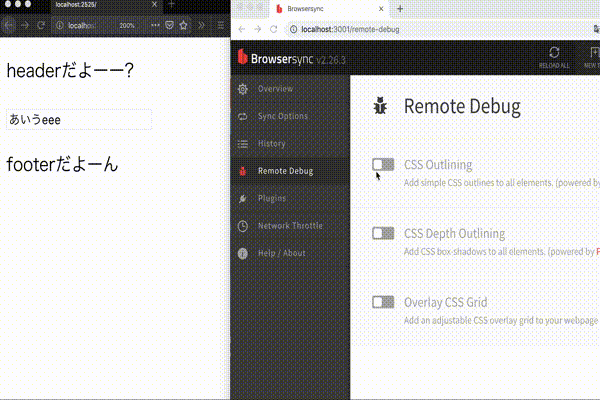600x400 pixels.
Task: Click the CSS Outlining label
Action: tap(438, 165)
